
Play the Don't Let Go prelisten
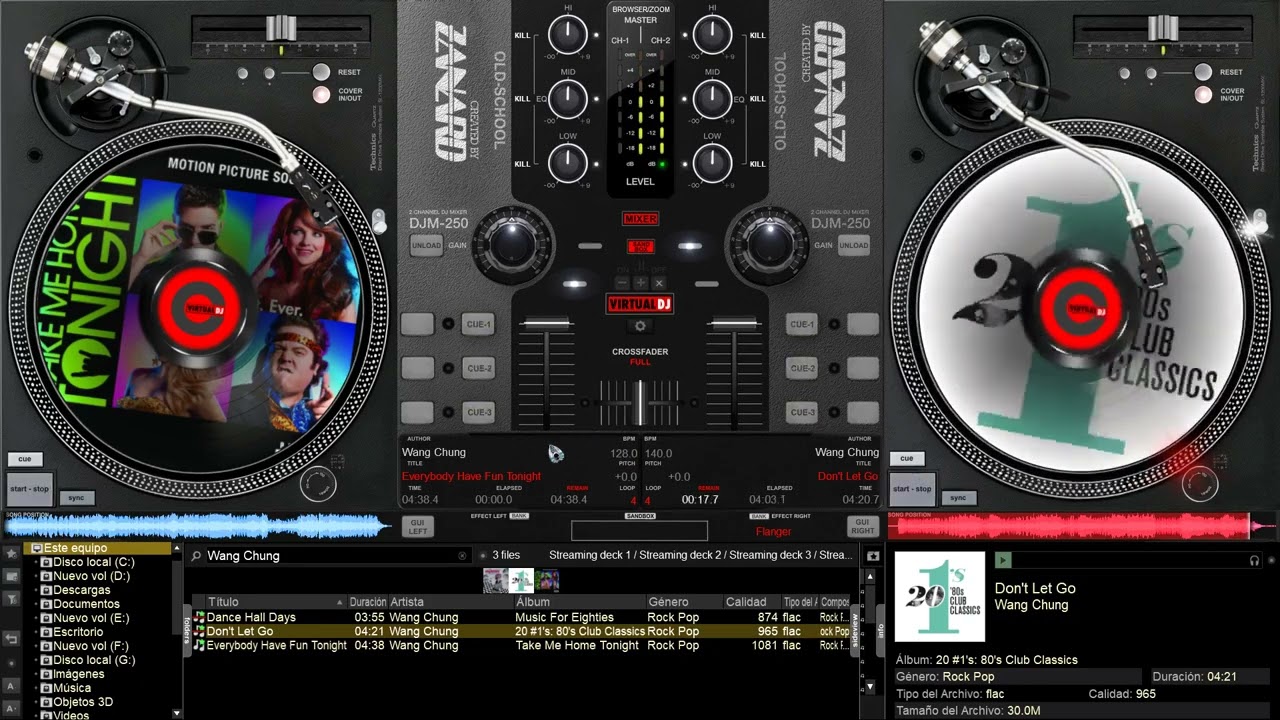[x=1003, y=560]
